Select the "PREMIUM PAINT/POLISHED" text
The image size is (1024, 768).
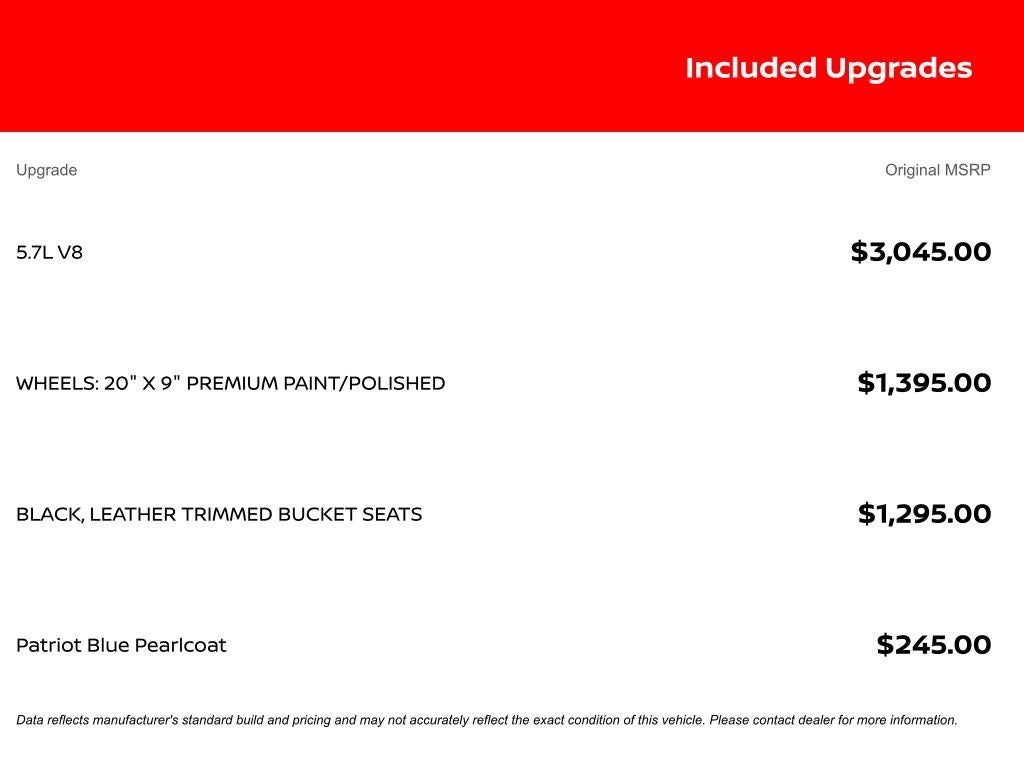coord(316,383)
